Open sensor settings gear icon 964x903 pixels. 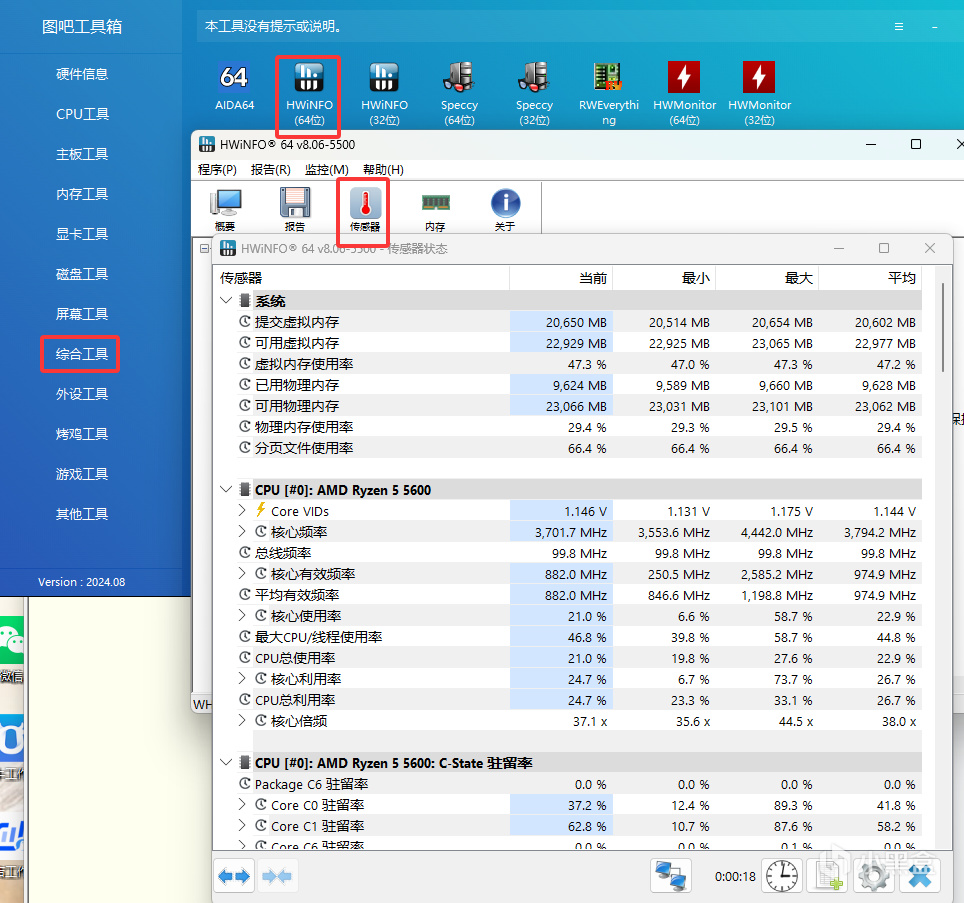873,876
